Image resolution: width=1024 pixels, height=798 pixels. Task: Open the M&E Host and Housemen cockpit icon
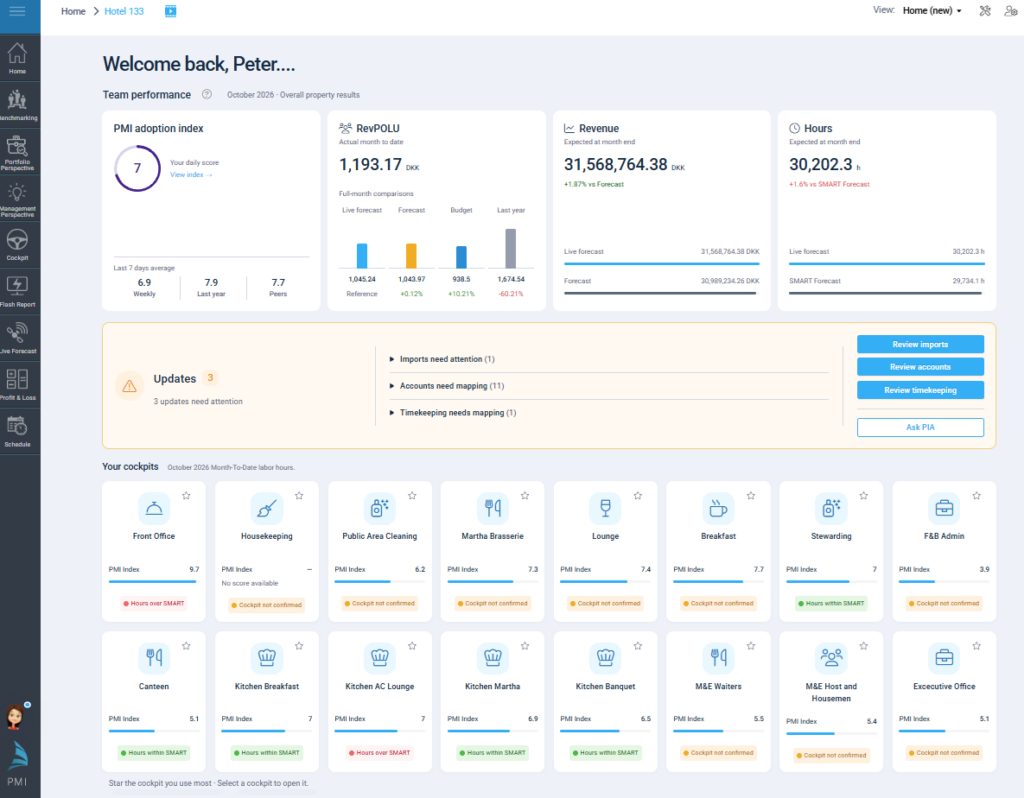[831, 657]
